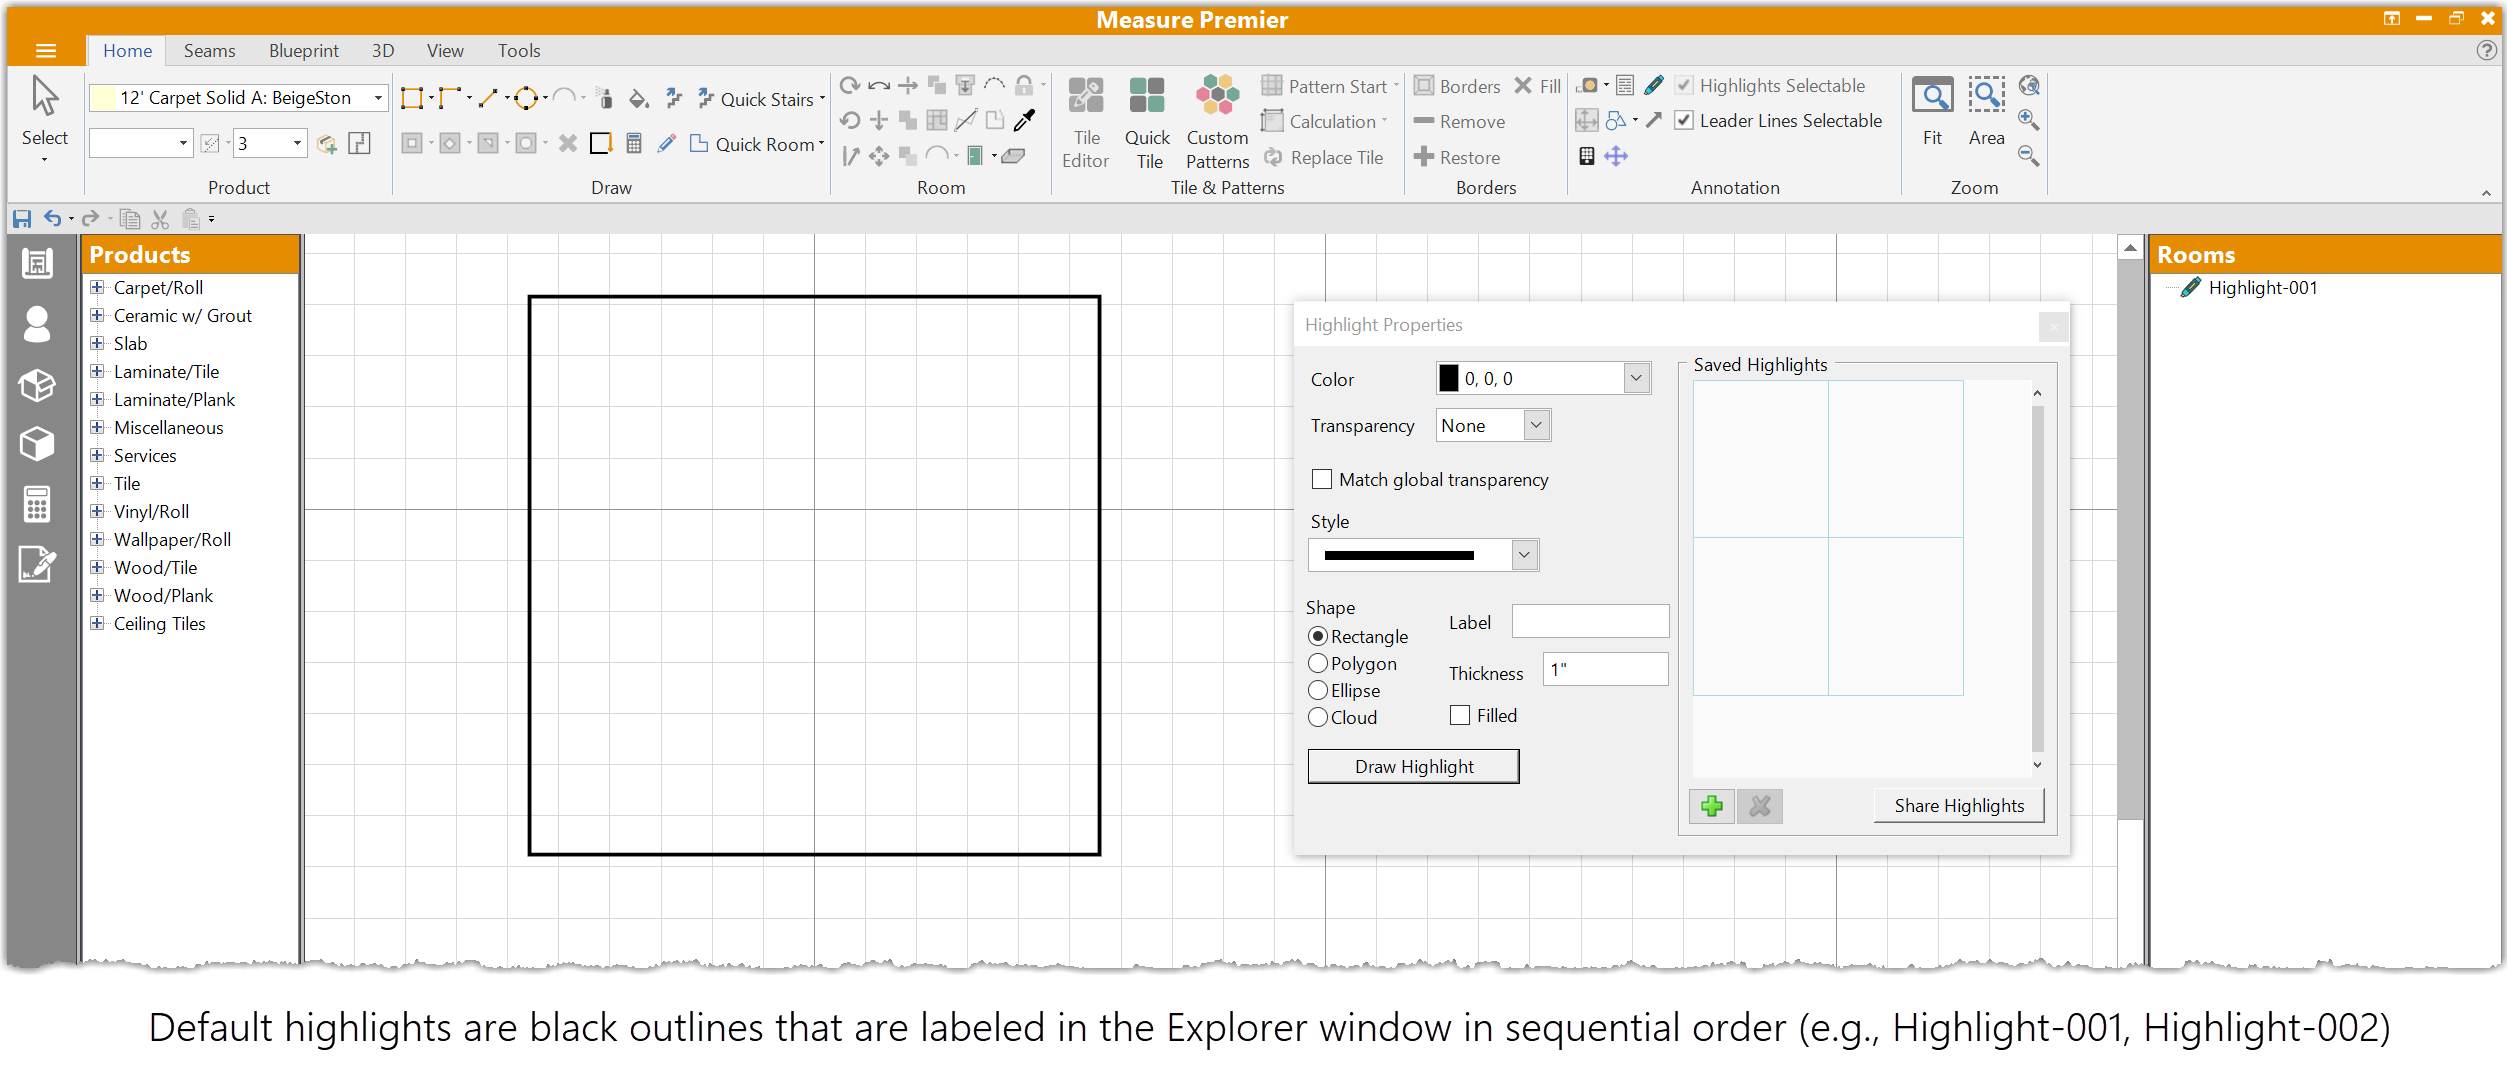The image size is (2507, 1083).
Task: Click the Borders button
Action: point(1457,87)
